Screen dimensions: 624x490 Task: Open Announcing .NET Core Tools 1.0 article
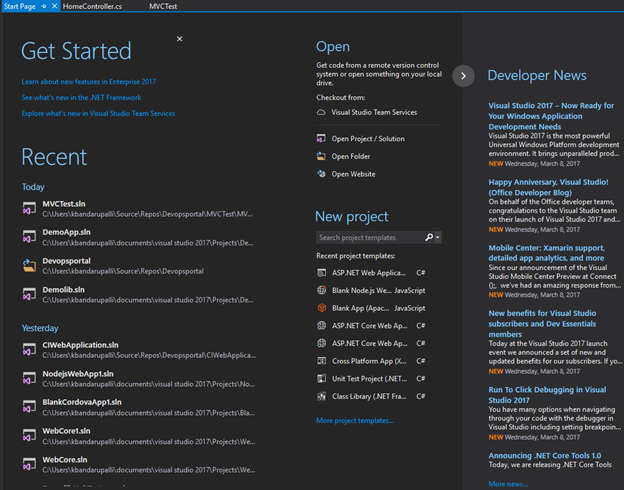tap(545, 455)
